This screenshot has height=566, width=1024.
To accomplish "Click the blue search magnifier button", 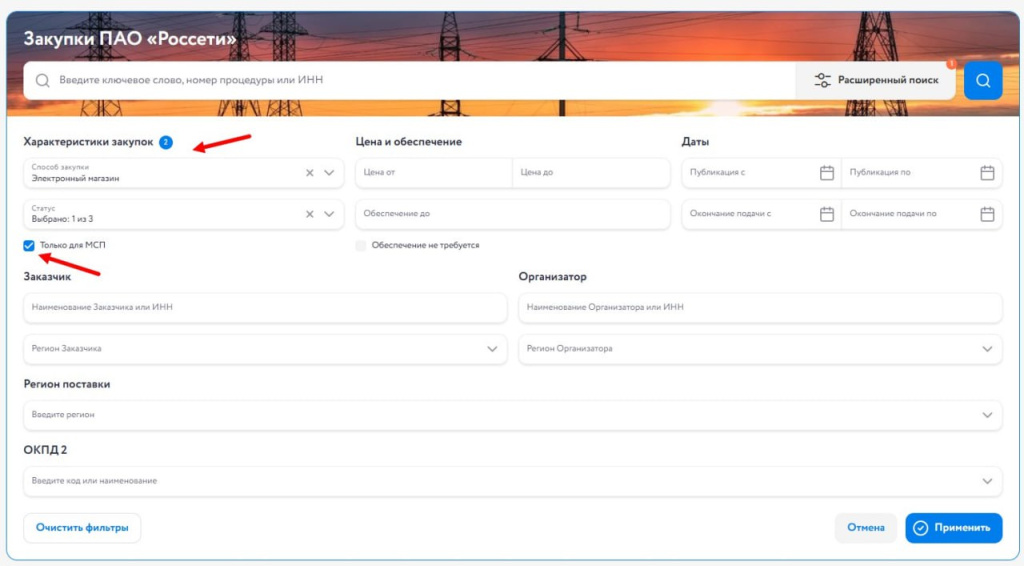I will coord(983,80).
